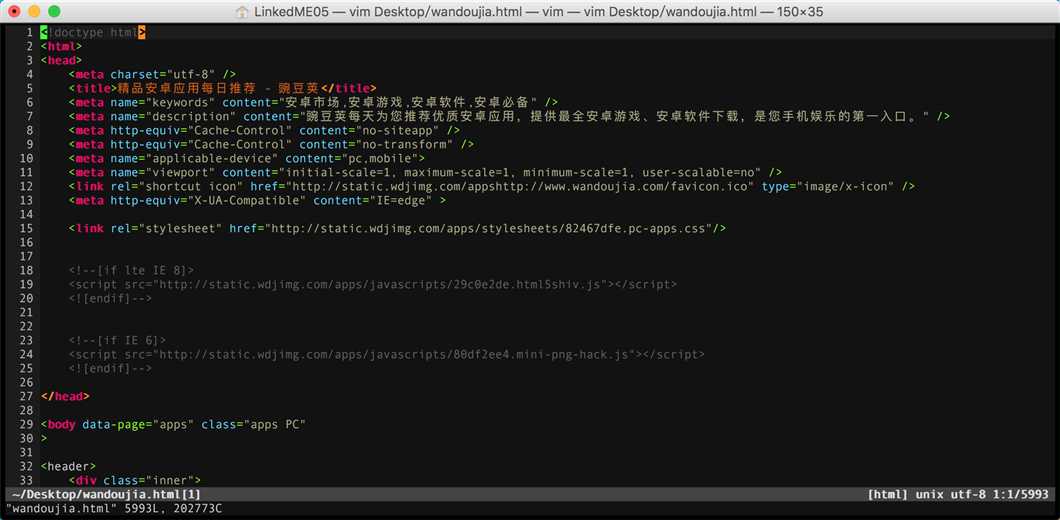Viewport: 1060px width, 520px height.
Task: Click the "X-UA-Compatible" meta line
Action: pos(257,200)
